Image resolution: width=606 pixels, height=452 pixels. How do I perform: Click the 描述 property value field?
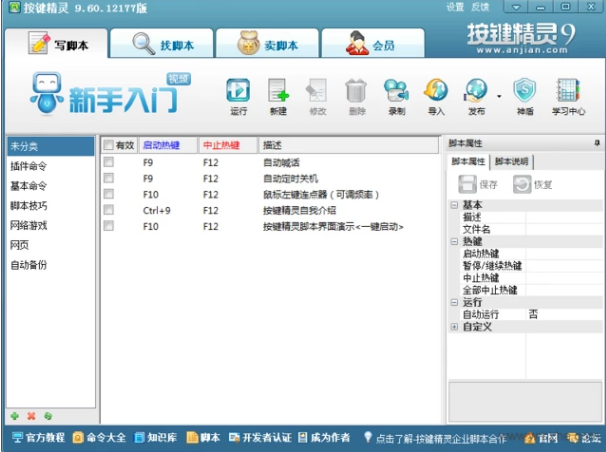point(563,217)
